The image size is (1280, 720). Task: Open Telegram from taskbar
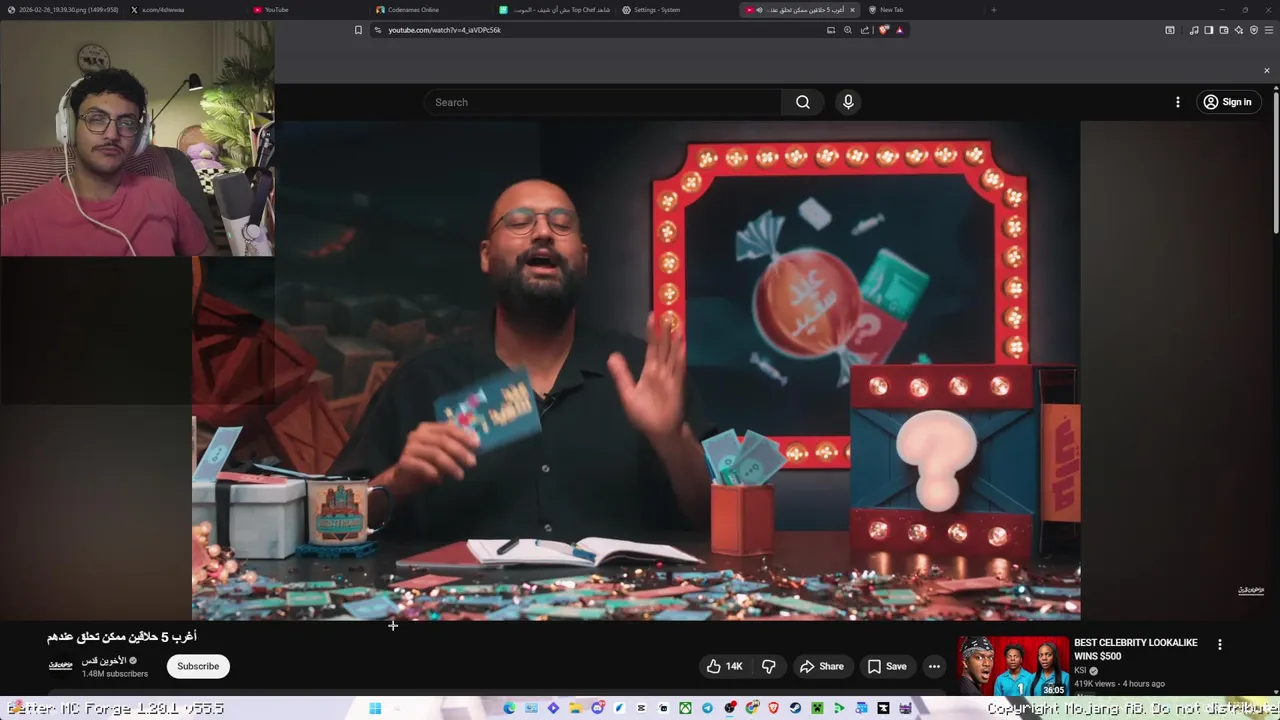coord(708,709)
